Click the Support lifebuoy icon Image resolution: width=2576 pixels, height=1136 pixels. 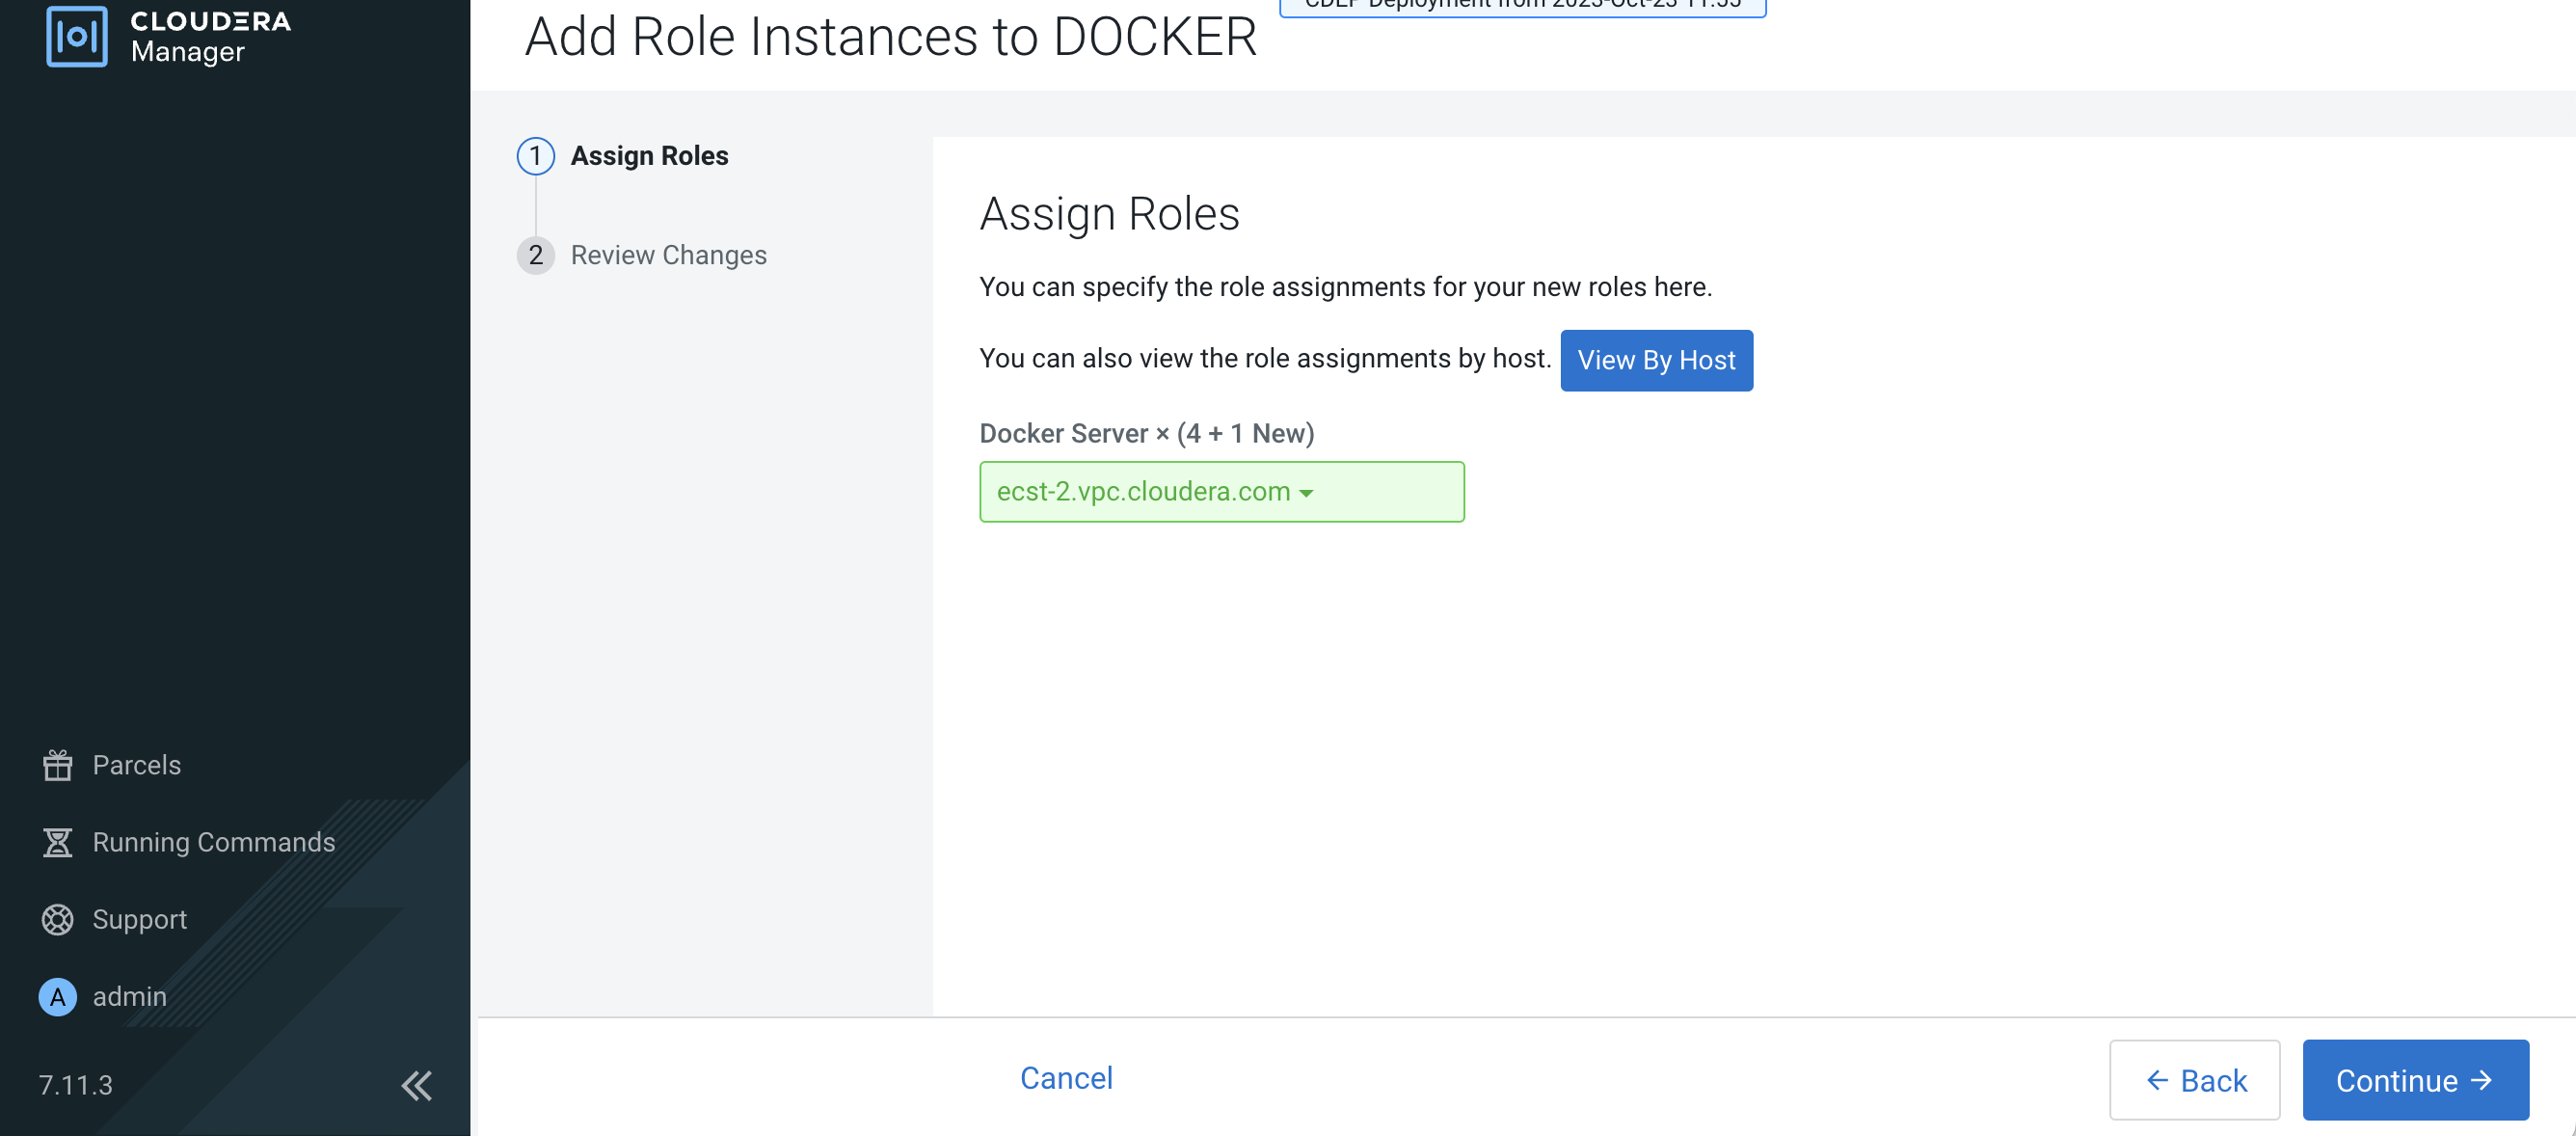coord(57,919)
